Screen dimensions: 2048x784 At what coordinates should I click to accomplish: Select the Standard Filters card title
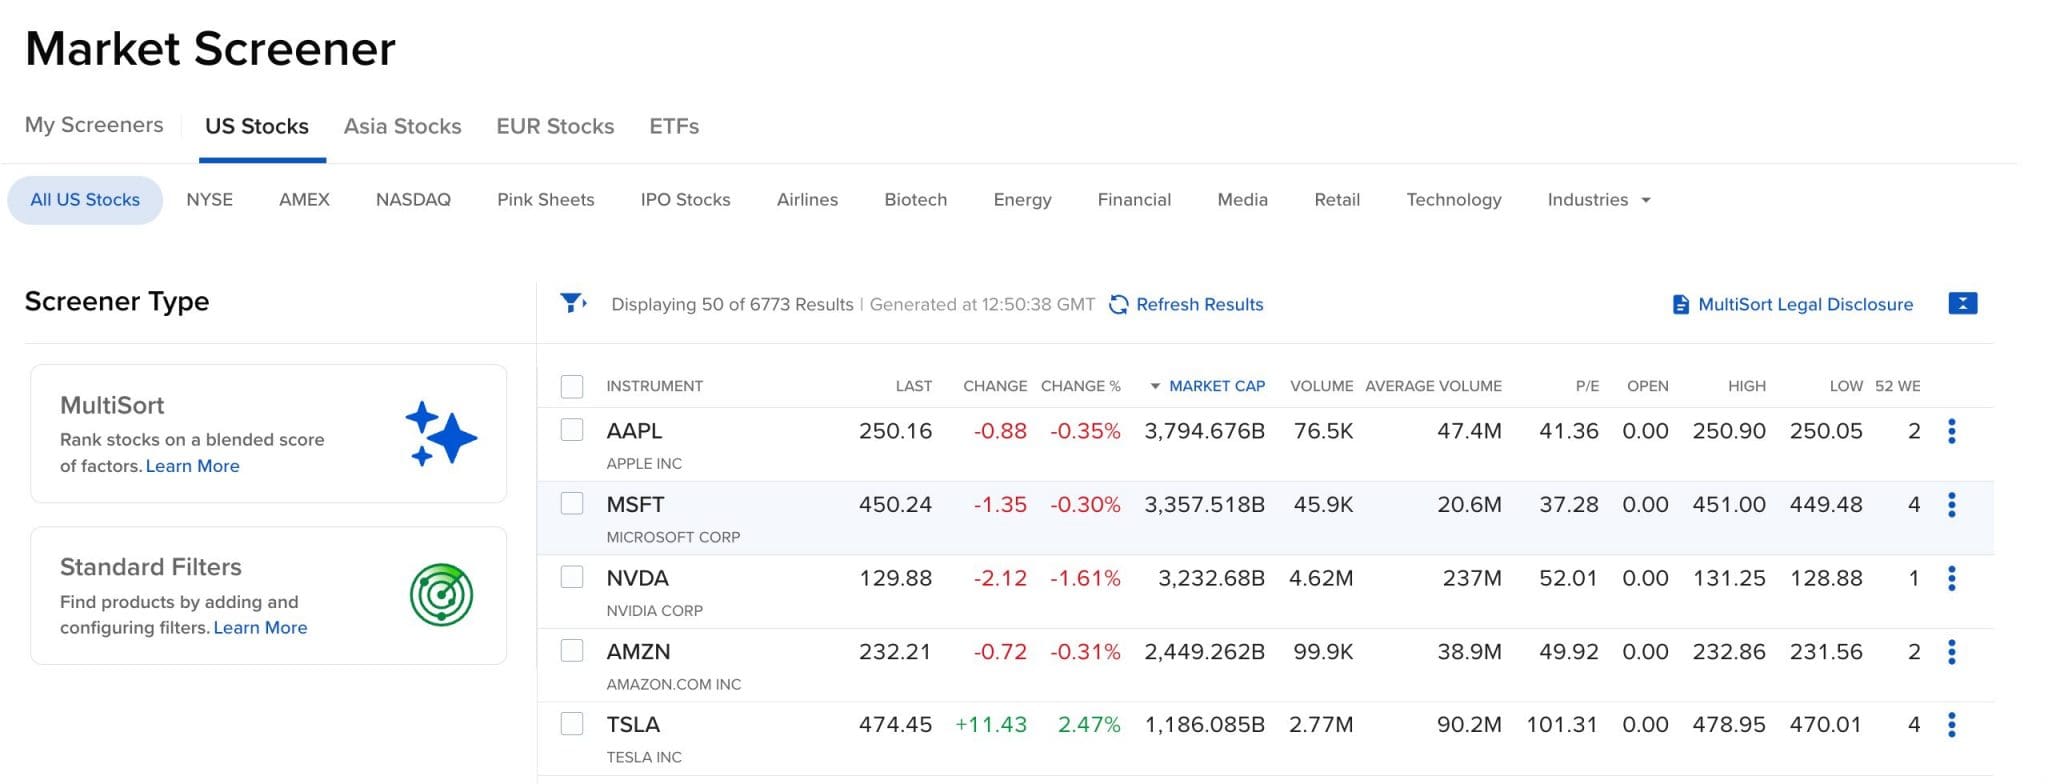pos(151,567)
